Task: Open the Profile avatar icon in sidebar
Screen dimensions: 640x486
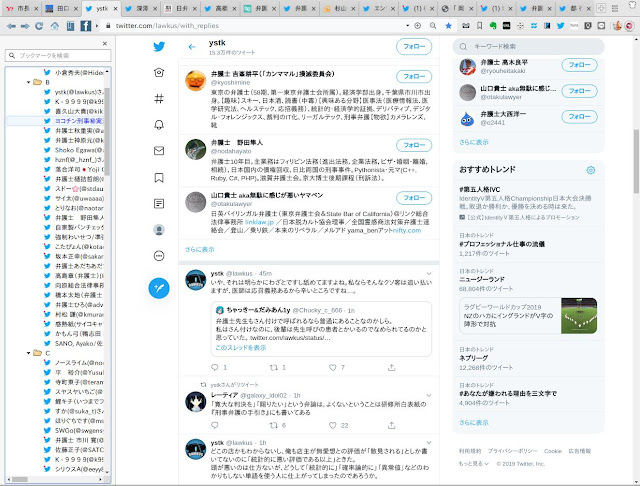Action: tap(159, 230)
